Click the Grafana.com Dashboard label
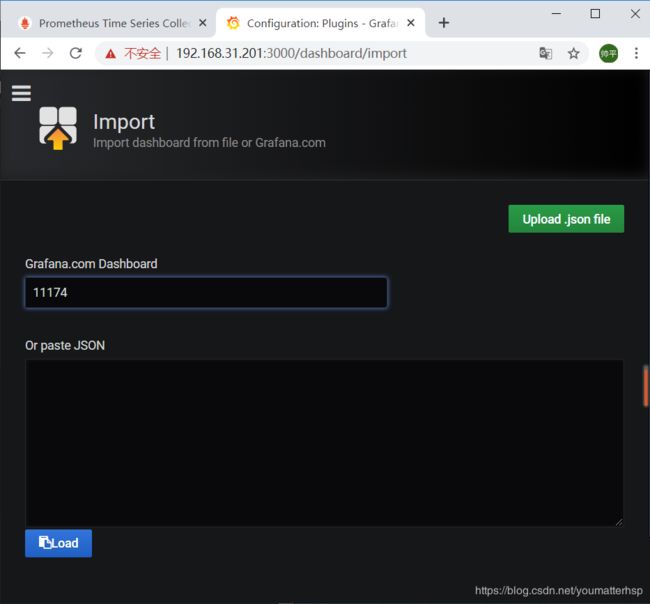Screen dimensions: 650x604 (x=91, y=264)
